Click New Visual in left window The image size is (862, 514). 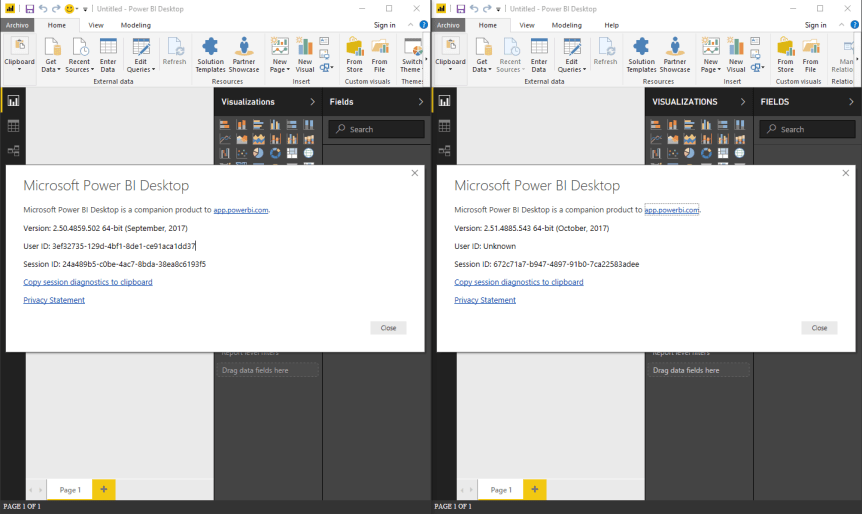[305, 55]
